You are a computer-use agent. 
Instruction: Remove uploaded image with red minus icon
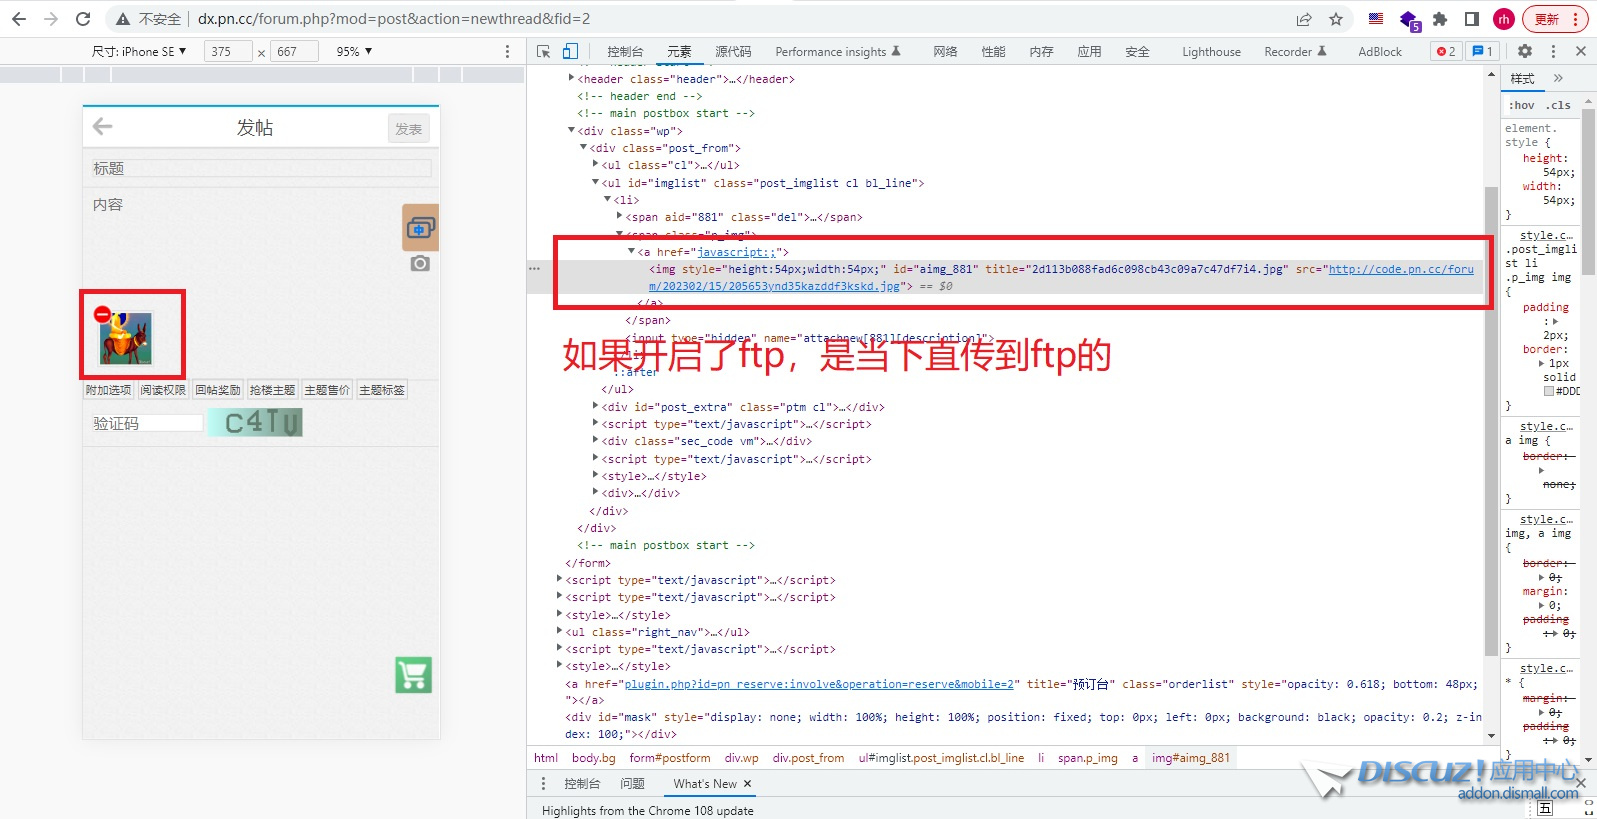click(x=102, y=314)
